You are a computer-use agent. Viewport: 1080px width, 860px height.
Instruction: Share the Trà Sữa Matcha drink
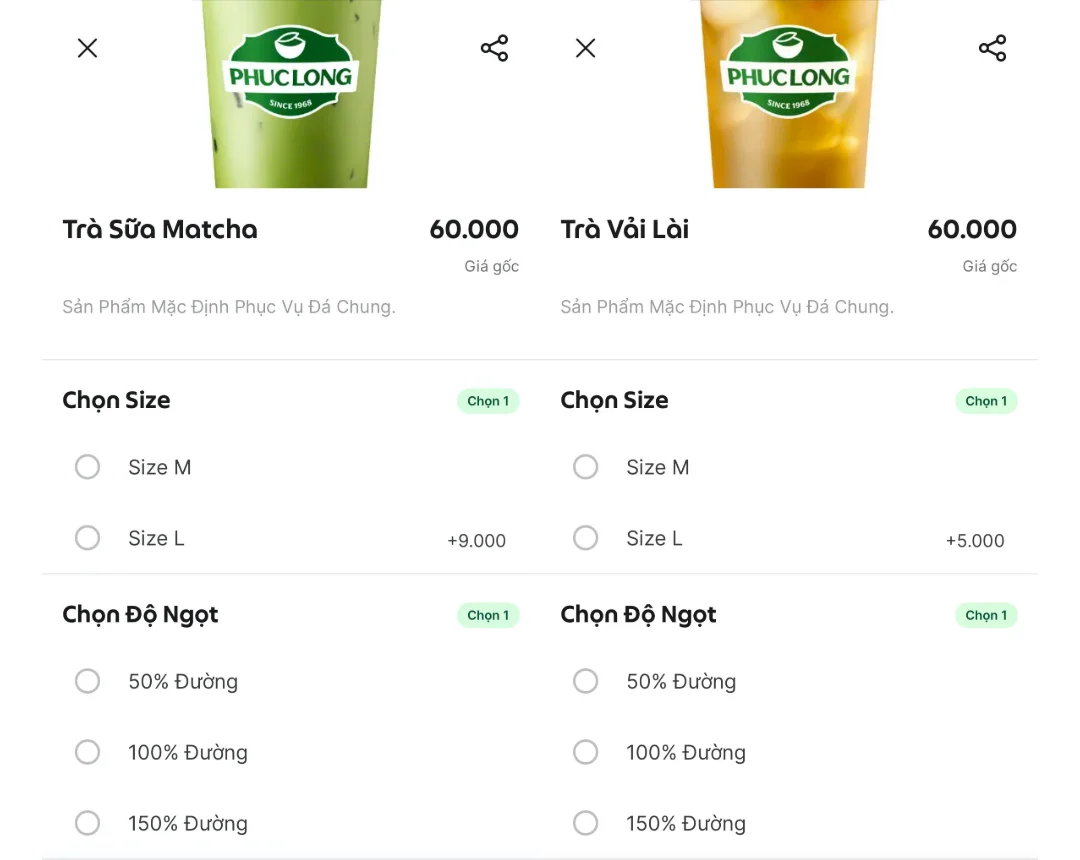(x=495, y=48)
